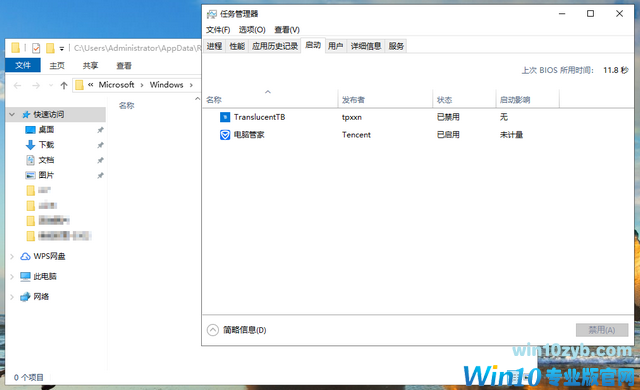Switch to the 详细信息 tab

[x=366, y=46]
